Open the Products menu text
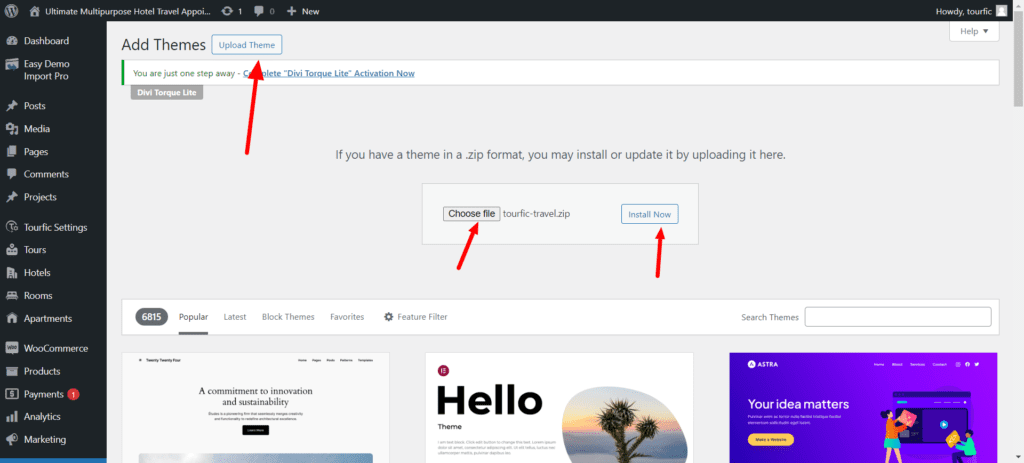Image resolution: width=1024 pixels, height=463 pixels. pyautogui.click(x=42, y=371)
